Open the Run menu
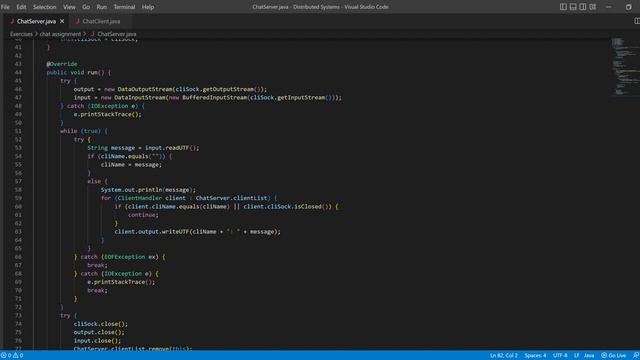 [102, 7]
